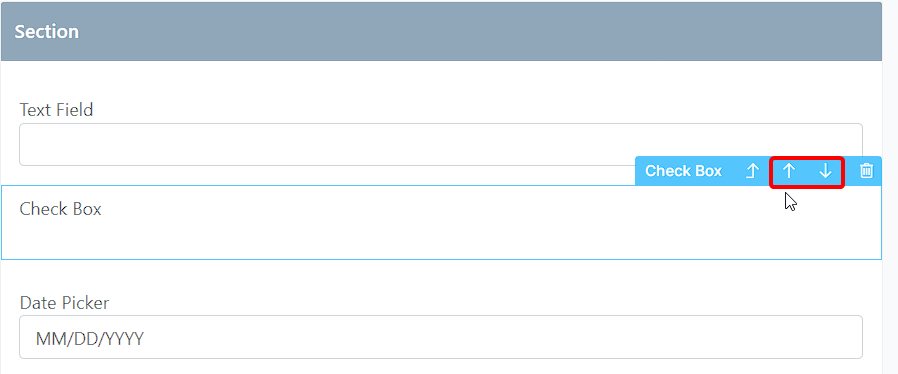The width and height of the screenshot is (898, 374).
Task: Click the Date Picker label
Action: coord(64,302)
